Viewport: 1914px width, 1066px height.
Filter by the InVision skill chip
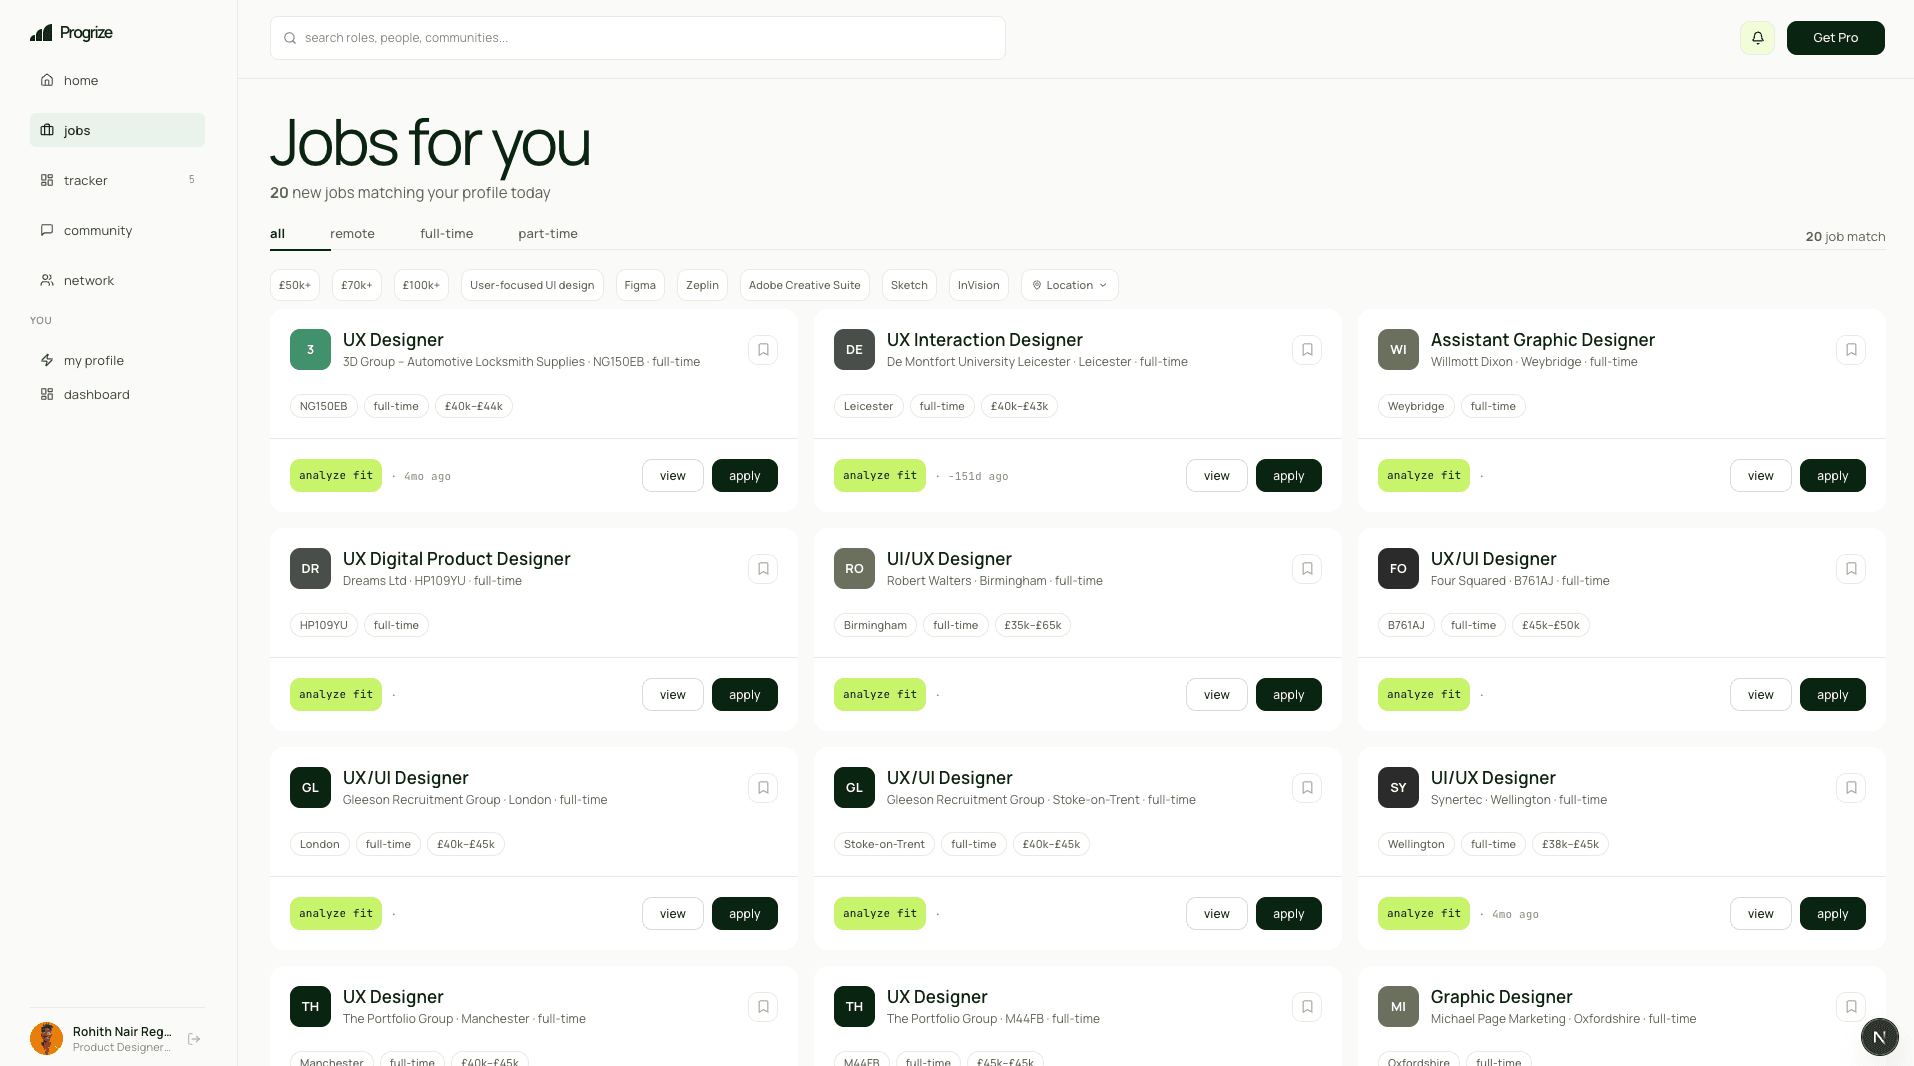tap(978, 285)
